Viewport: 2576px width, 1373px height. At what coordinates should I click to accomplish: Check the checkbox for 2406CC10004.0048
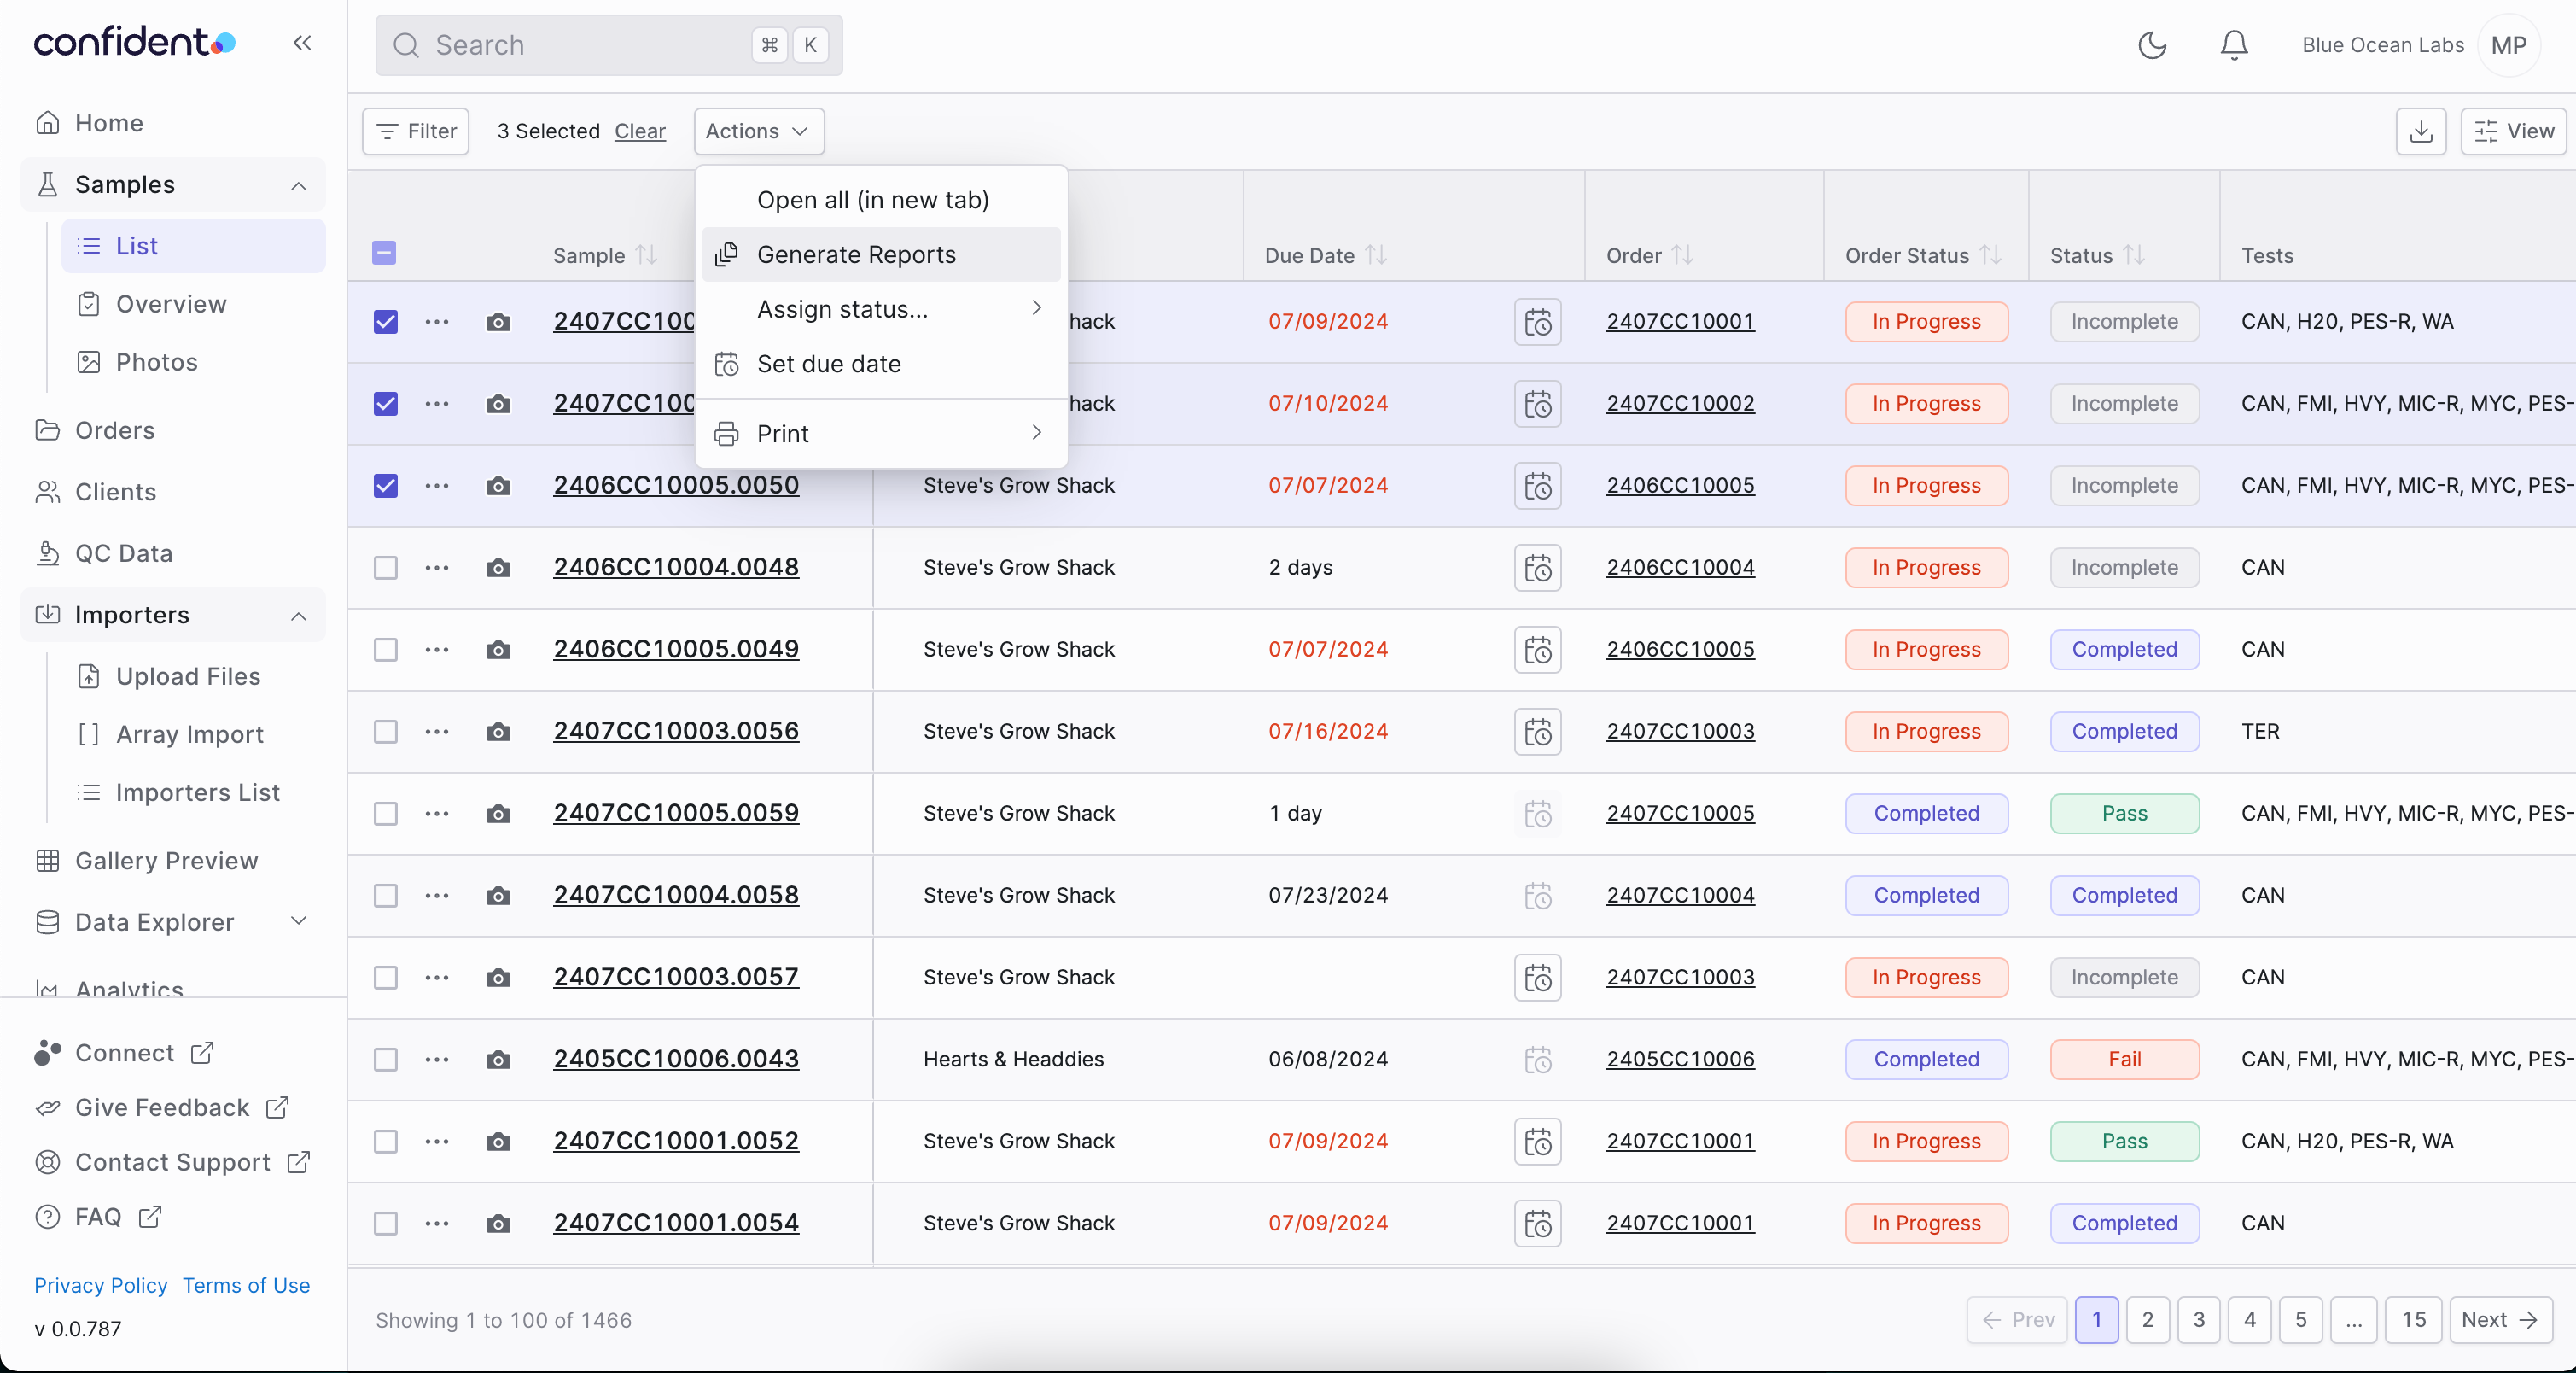point(385,567)
